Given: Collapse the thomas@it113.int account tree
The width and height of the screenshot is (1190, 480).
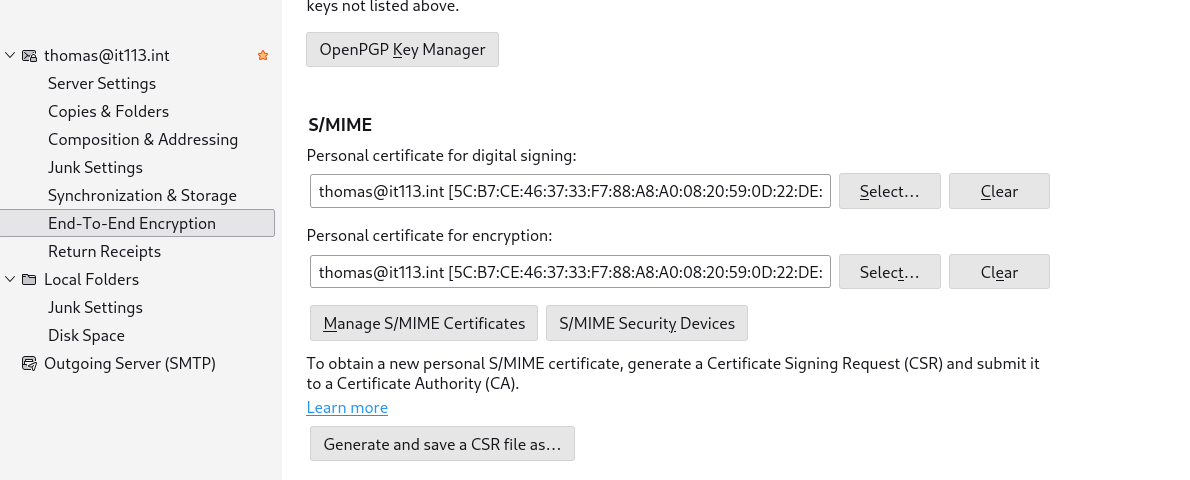Looking at the screenshot, I should [x=10, y=56].
